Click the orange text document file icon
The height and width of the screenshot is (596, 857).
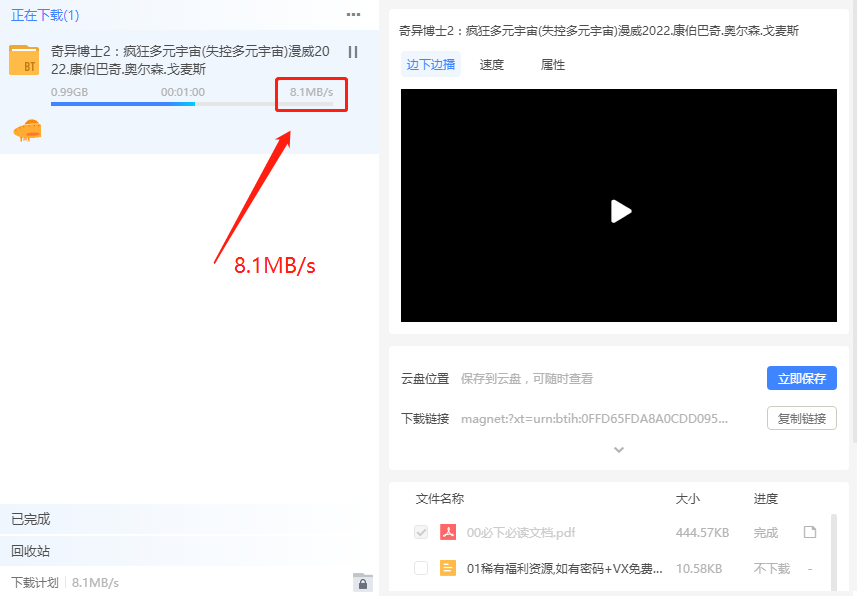[448, 568]
